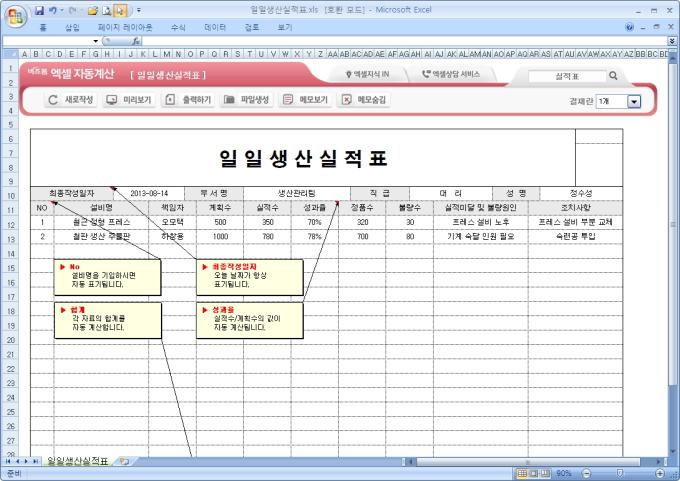The height and width of the screenshot is (481, 680).
Task: Switch to Normal view icon in status bar
Action: pos(523,473)
